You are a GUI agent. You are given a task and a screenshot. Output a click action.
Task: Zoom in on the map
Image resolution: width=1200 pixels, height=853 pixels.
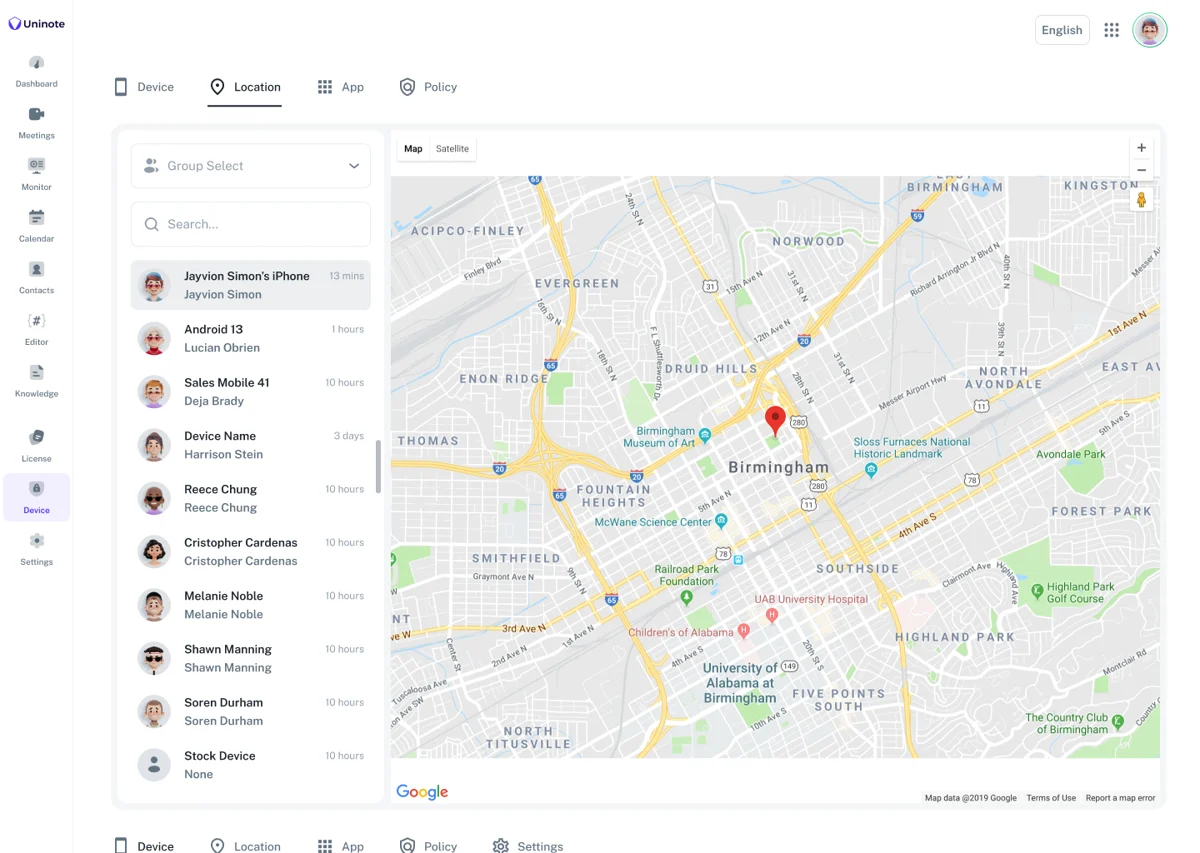[x=1141, y=148]
